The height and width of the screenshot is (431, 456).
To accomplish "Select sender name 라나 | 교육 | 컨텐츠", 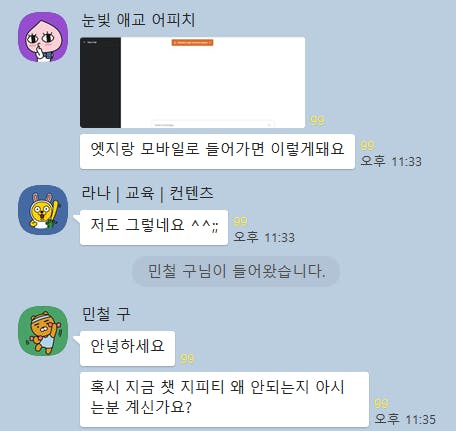I will 147,193.
